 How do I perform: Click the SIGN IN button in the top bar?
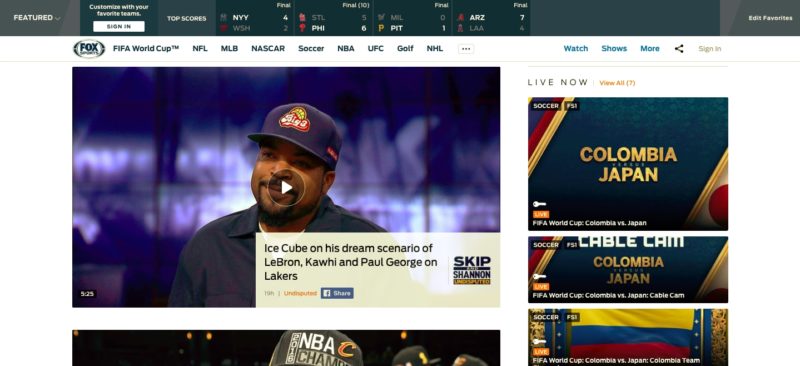point(119,27)
